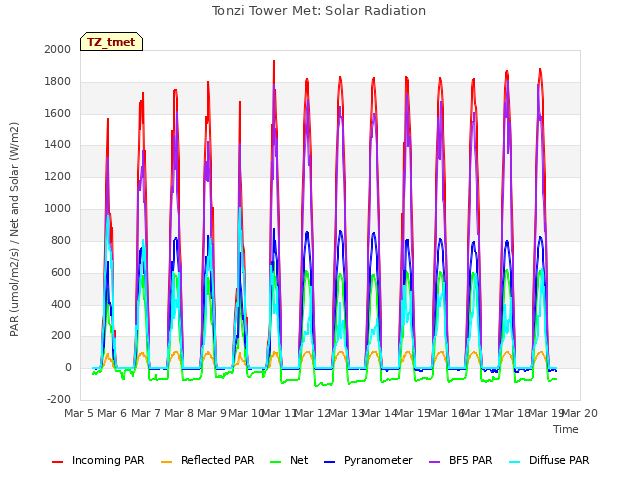Click the Mar 8 x-axis tick label

click(x=179, y=413)
